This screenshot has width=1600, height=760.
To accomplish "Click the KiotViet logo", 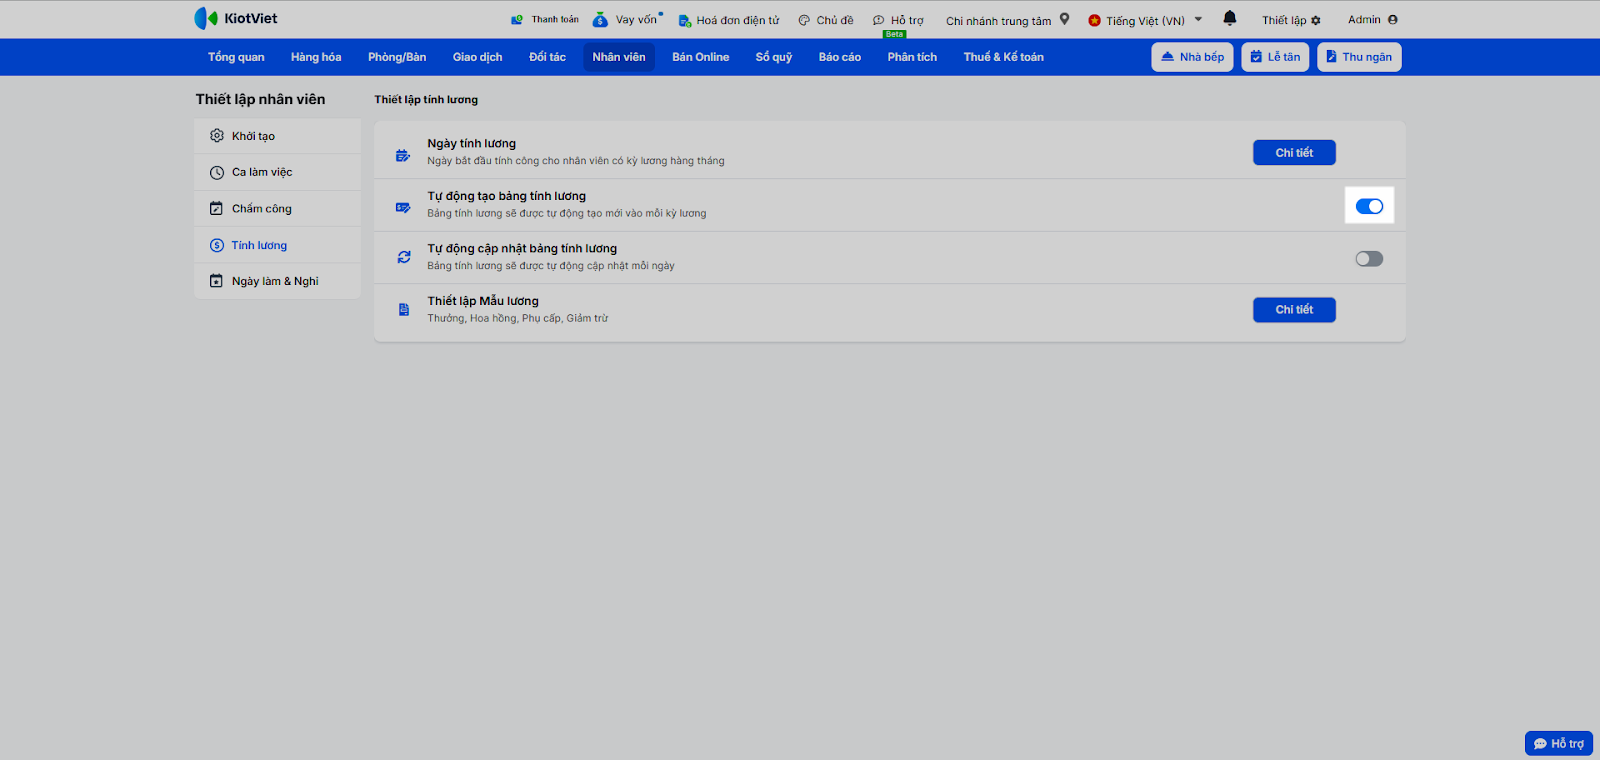I will coord(236,18).
